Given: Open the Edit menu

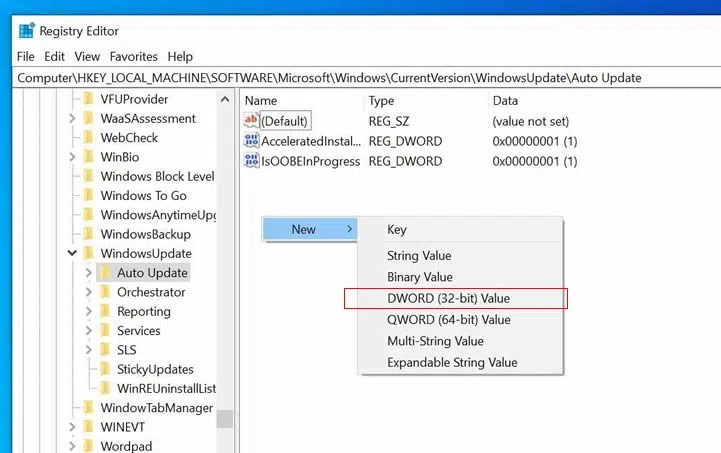Looking at the screenshot, I should pos(54,57).
